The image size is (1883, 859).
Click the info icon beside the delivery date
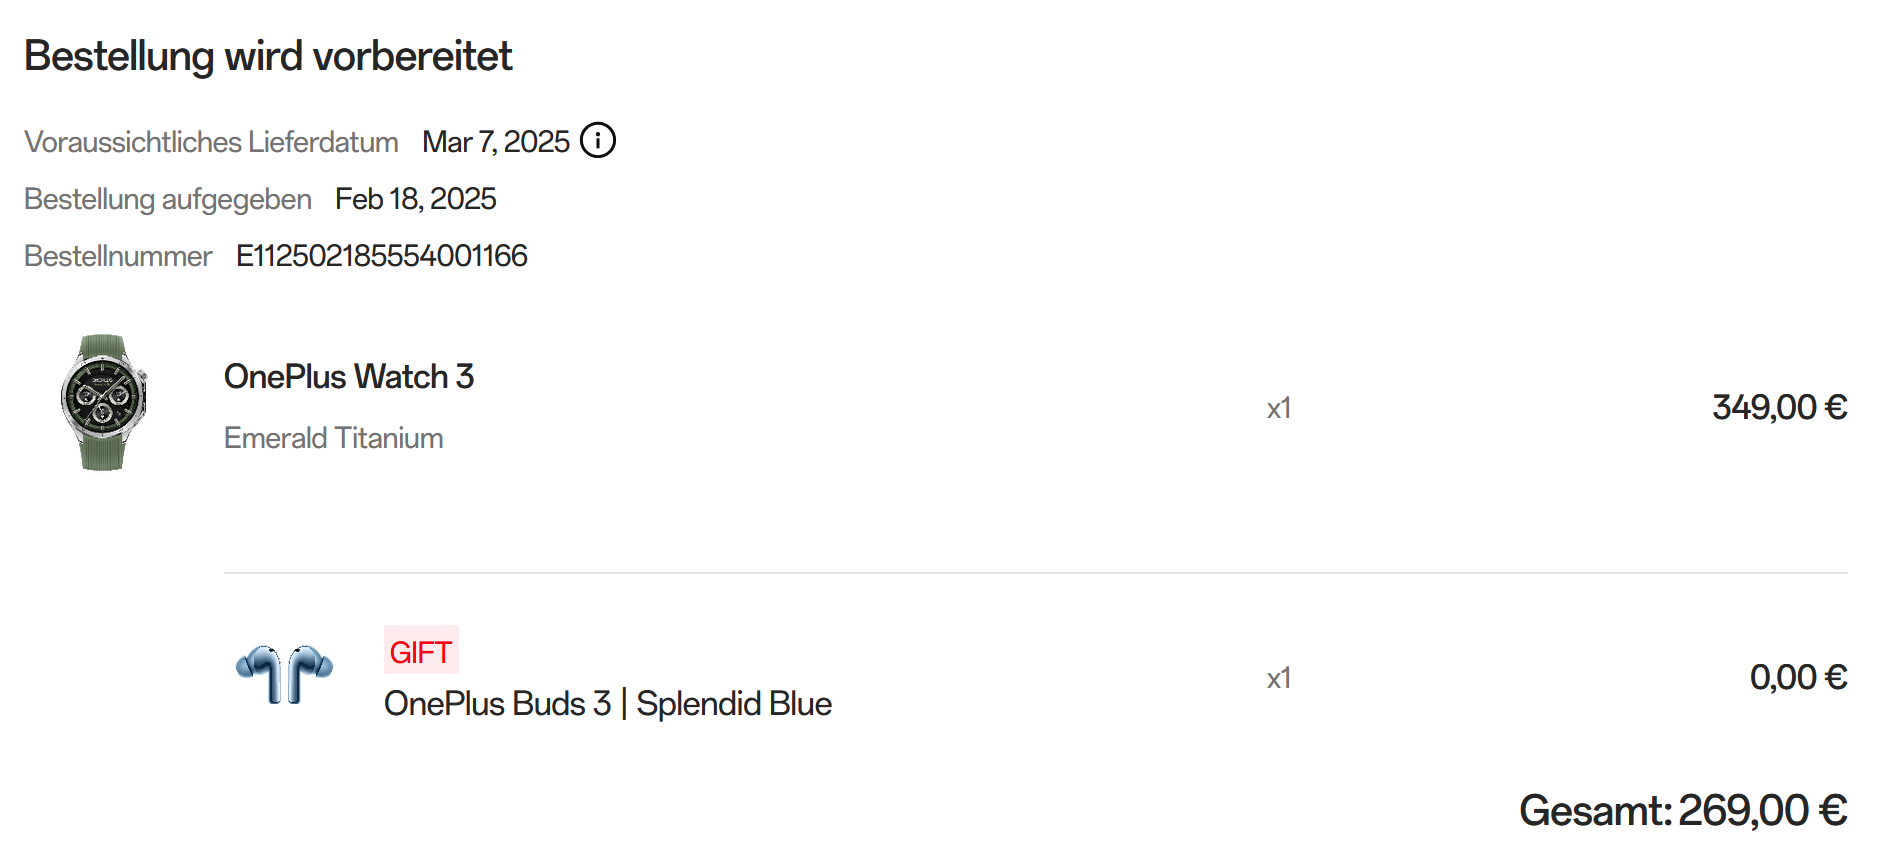click(x=598, y=140)
